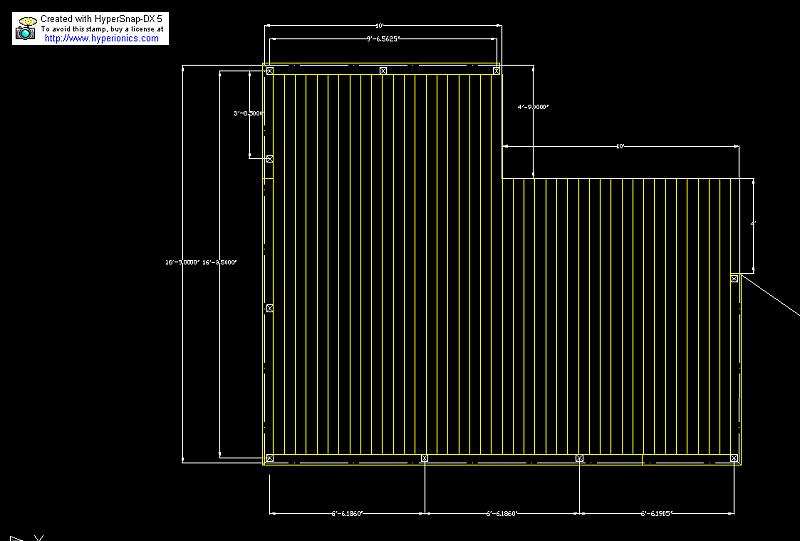Select the top-right post marker of upper section

(x=496, y=71)
